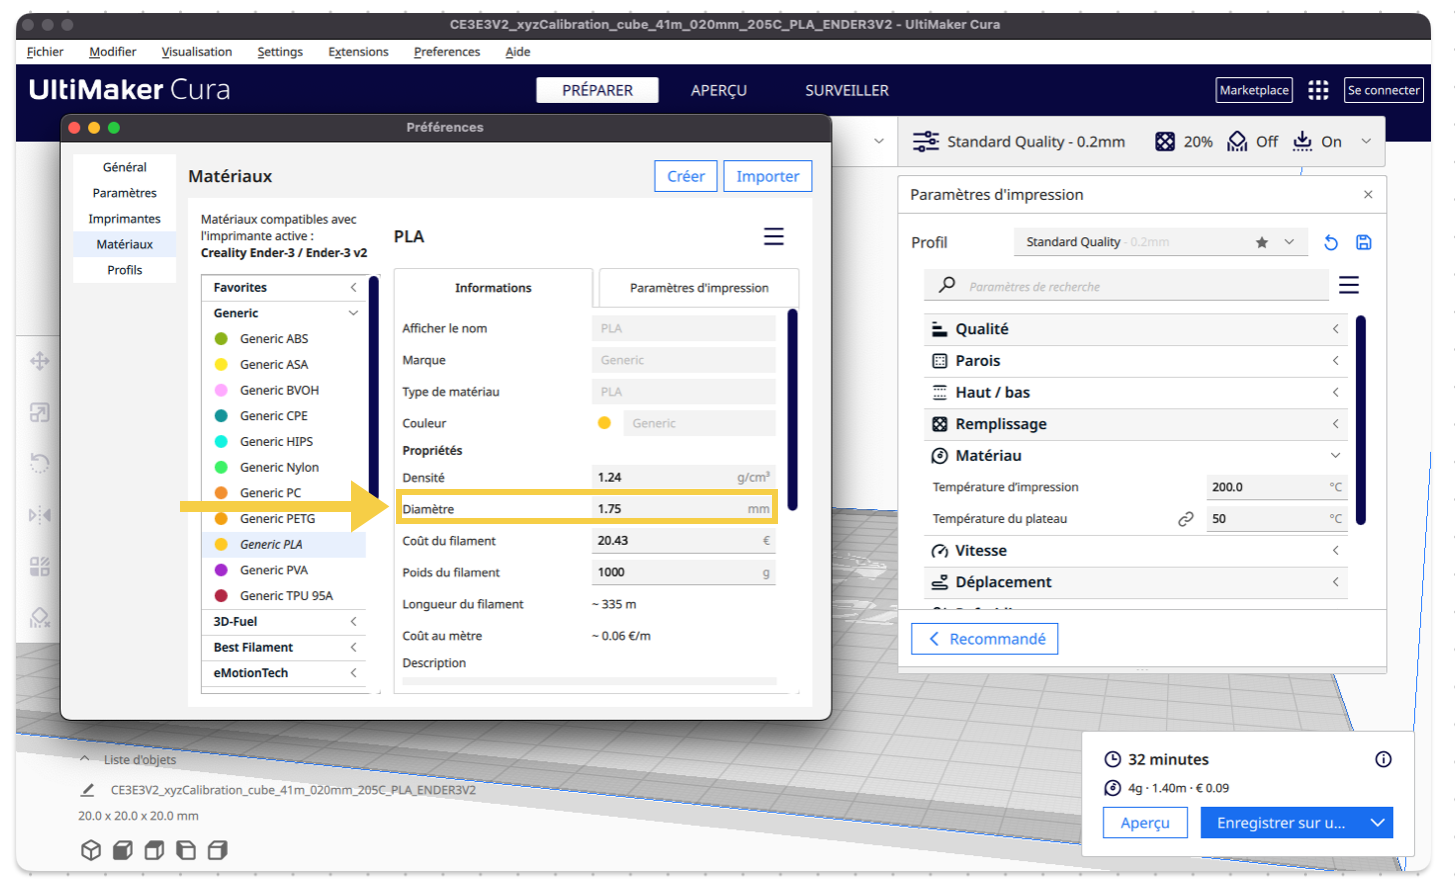Screen dimensions: 1455x890
Task: Open the Marketplace button
Action: pos(1254,90)
